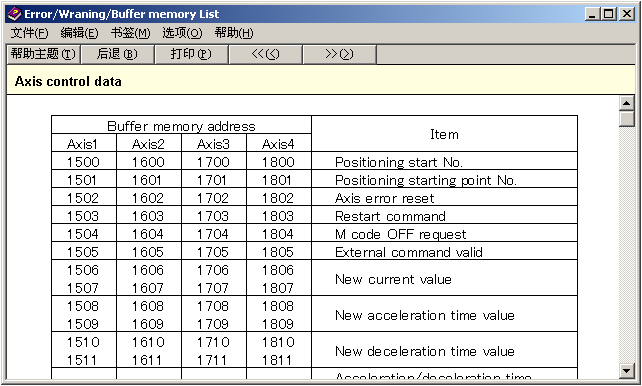Click the empty vertical scrollbar track
This screenshot has width=642, height=386.
pos(626,245)
